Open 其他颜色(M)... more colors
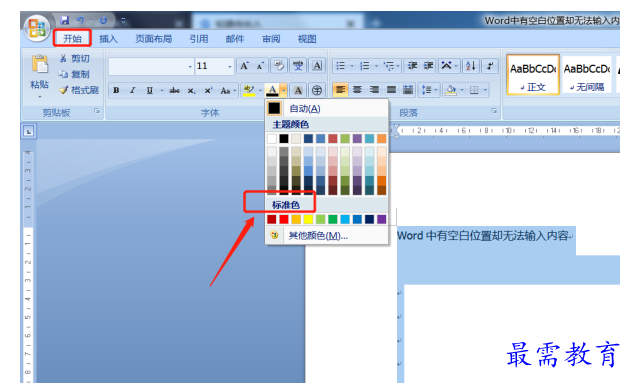The height and width of the screenshot is (386, 628). [326, 235]
